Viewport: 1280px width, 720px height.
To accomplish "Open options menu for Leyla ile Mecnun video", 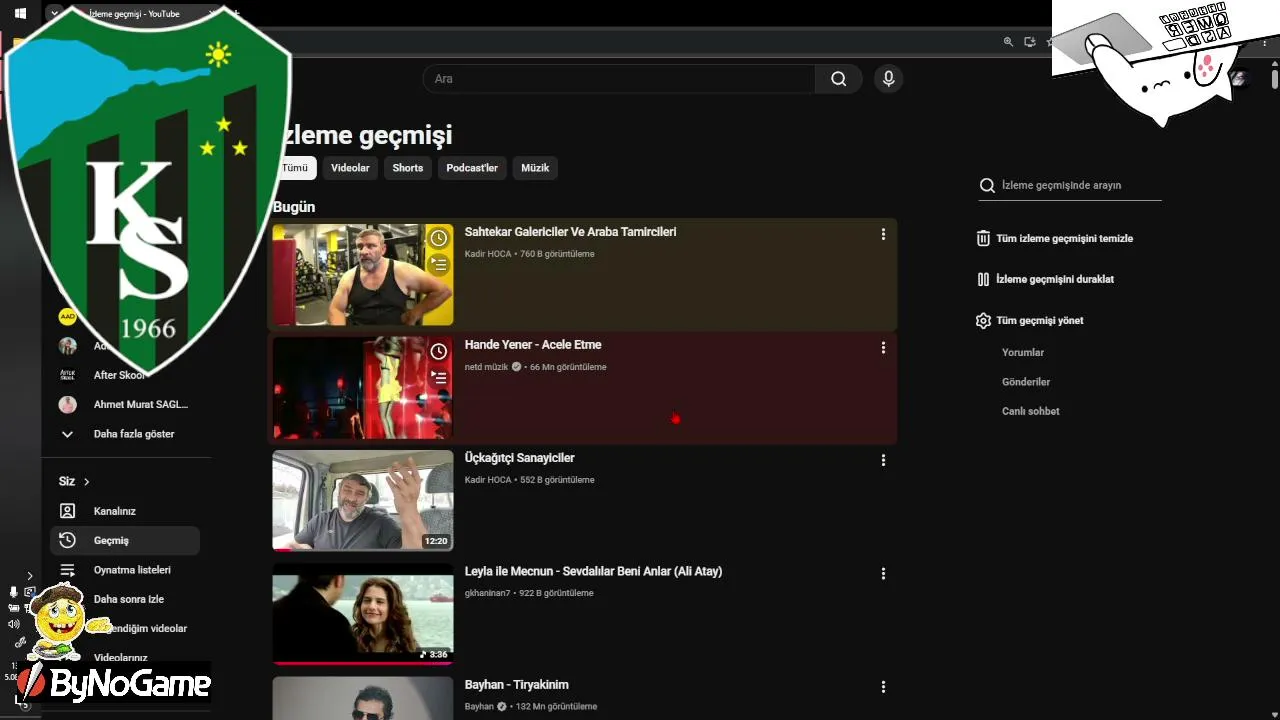I will [x=883, y=574].
